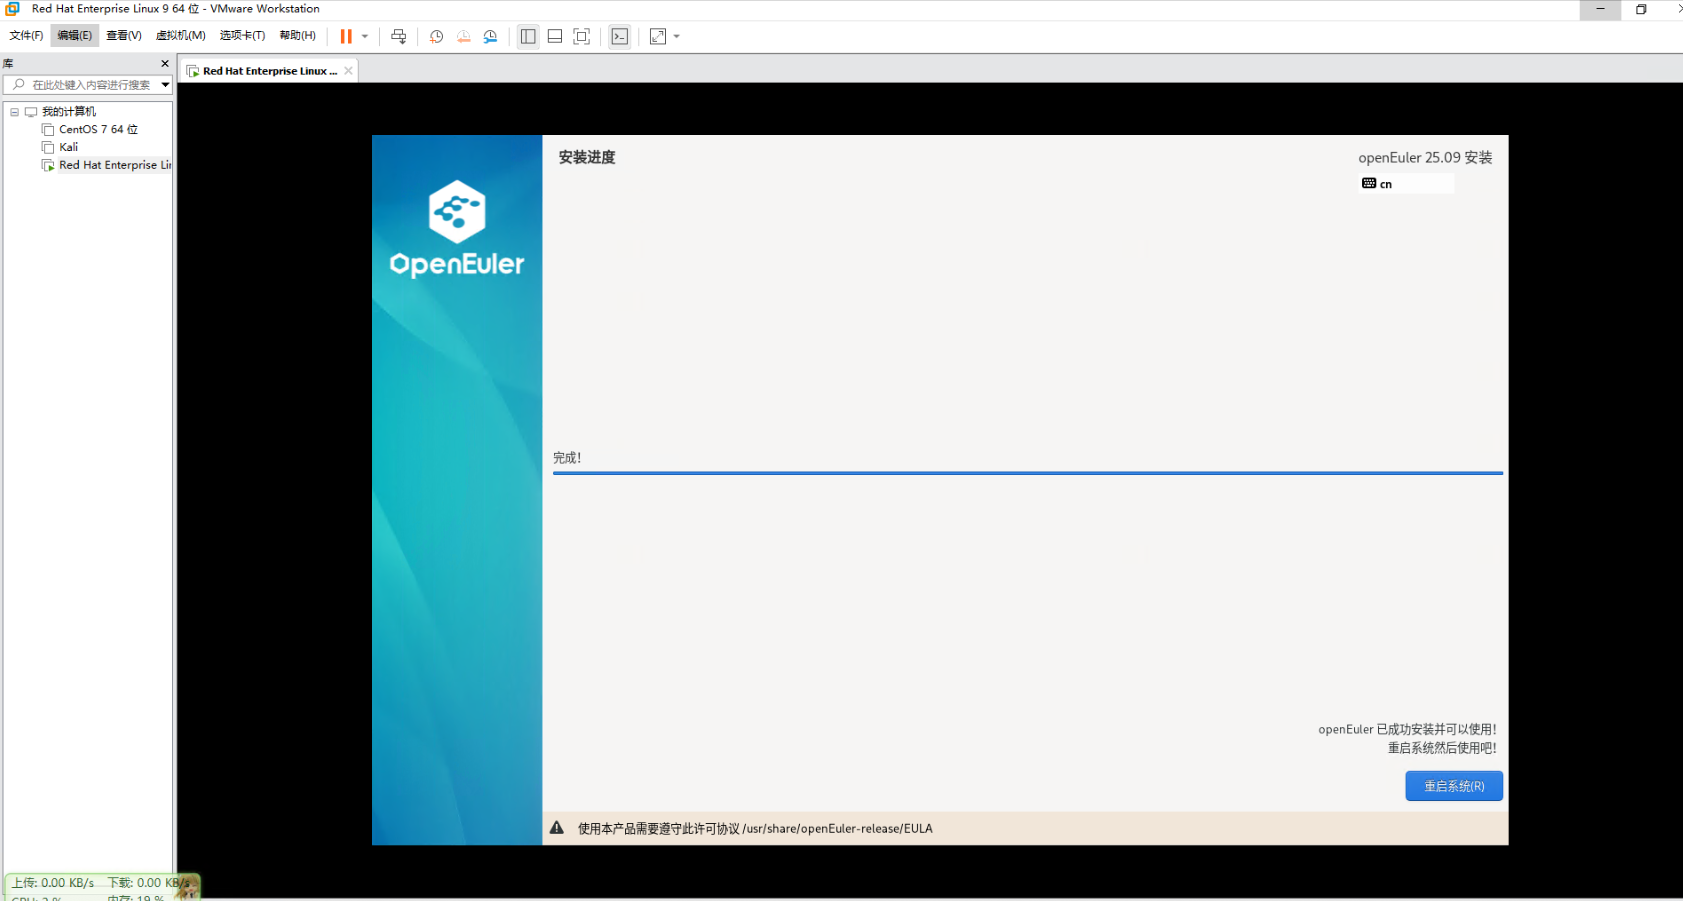Screen dimensions: 1683x901
Task: Click the 安装进度 heading
Action: [x=587, y=157]
